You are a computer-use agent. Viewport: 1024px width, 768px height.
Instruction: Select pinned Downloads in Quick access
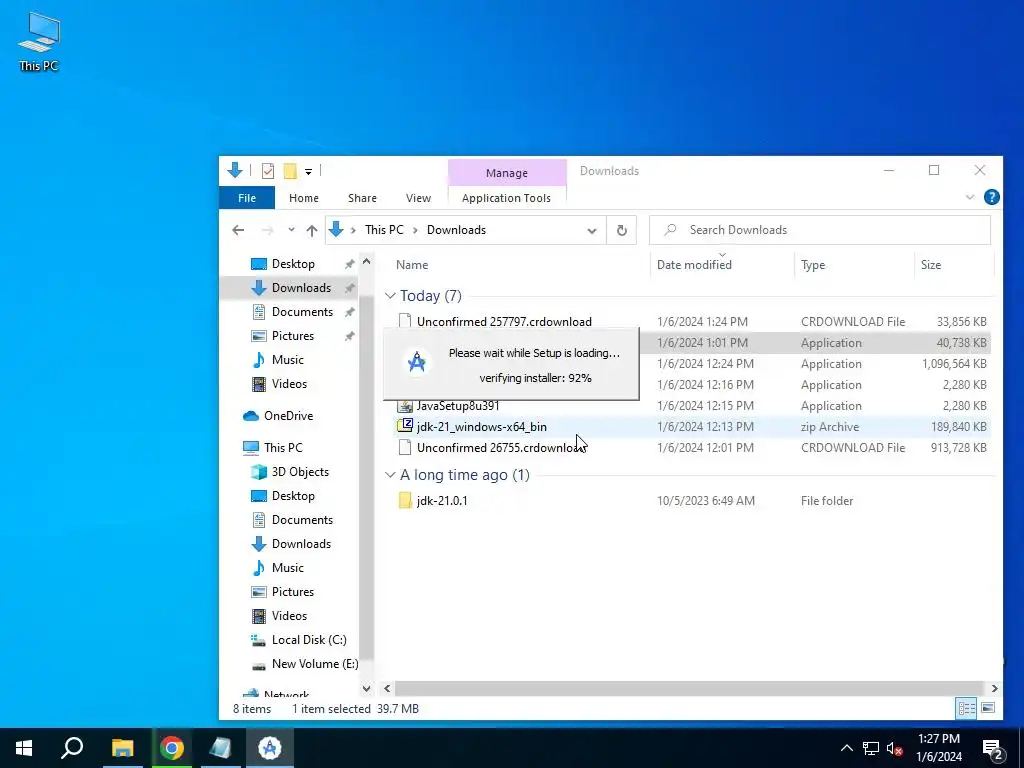pos(301,288)
